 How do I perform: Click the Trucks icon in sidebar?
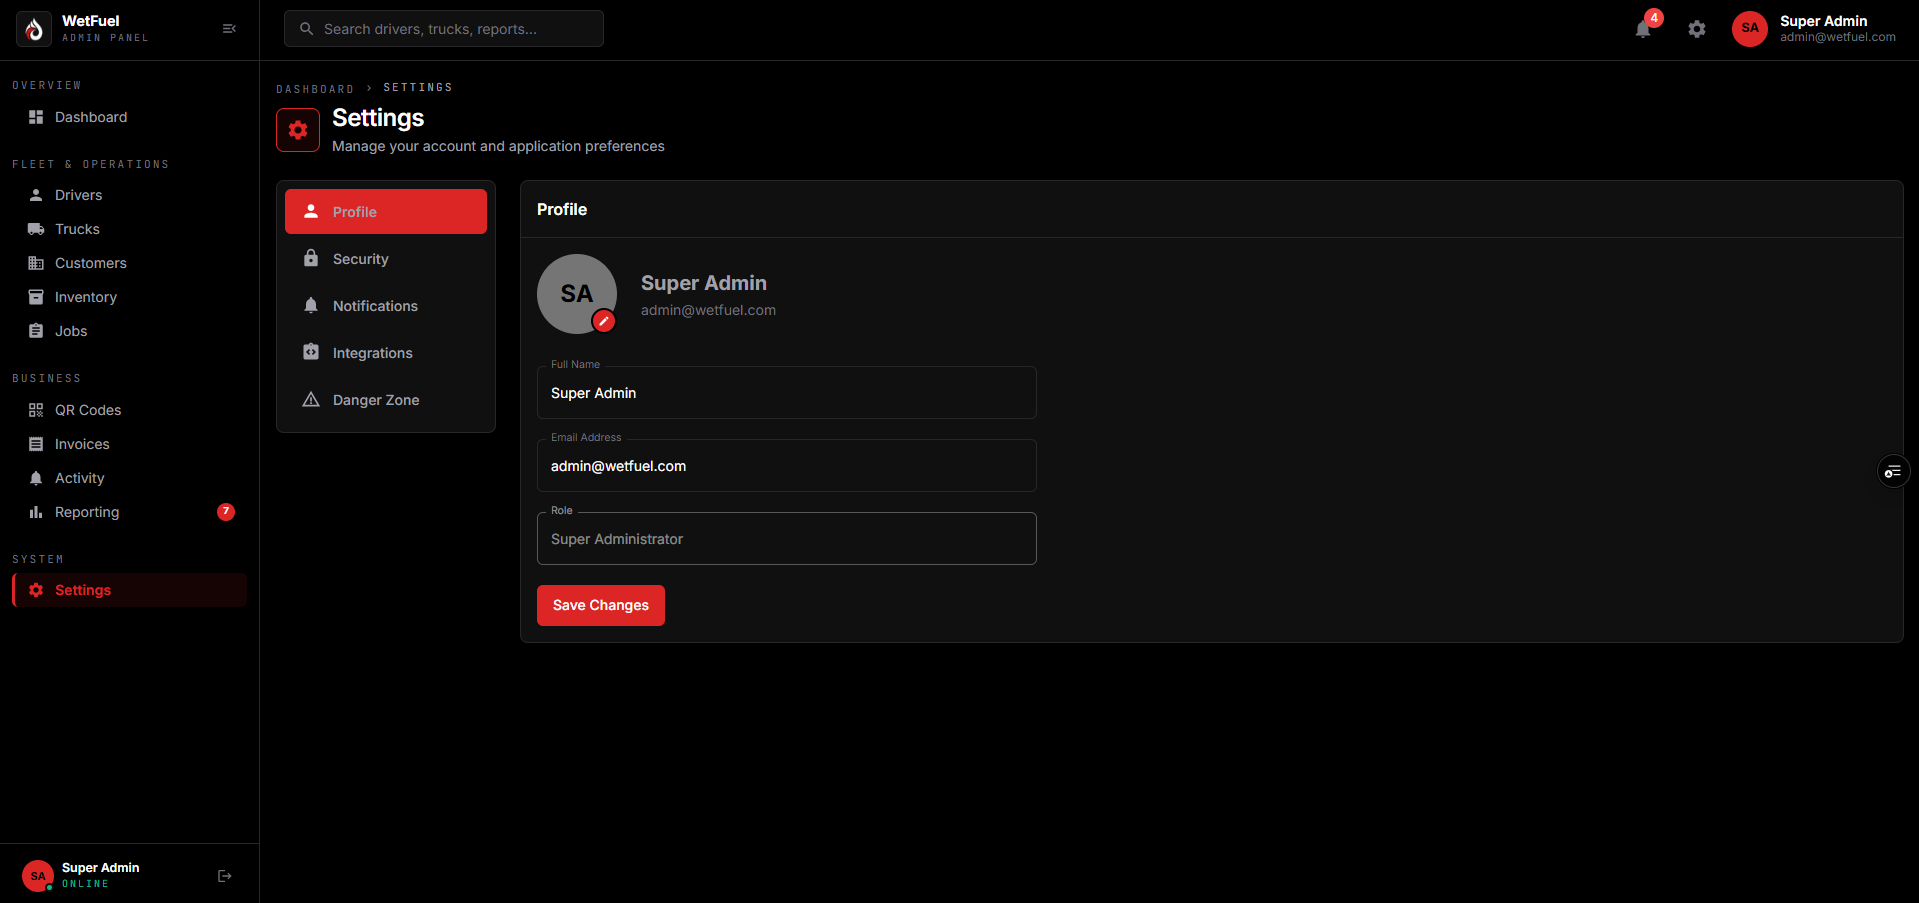[36, 229]
